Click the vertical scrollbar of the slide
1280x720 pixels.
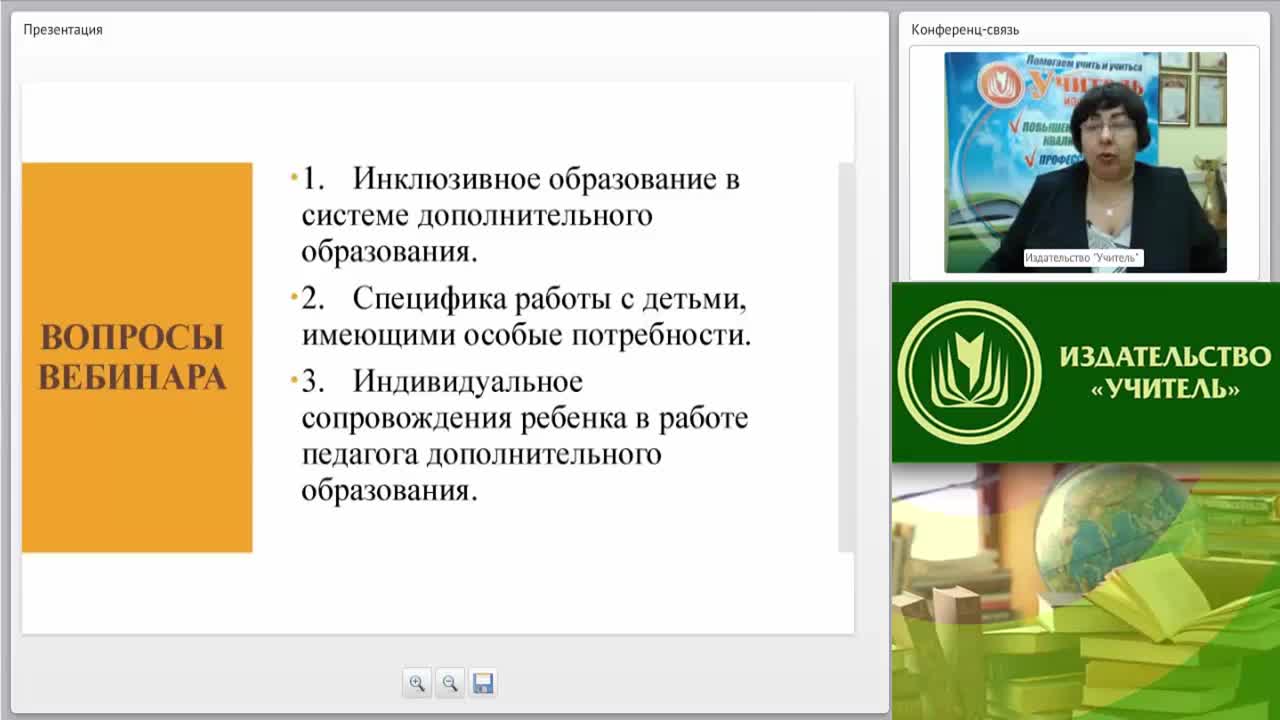pyautogui.click(x=846, y=357)
